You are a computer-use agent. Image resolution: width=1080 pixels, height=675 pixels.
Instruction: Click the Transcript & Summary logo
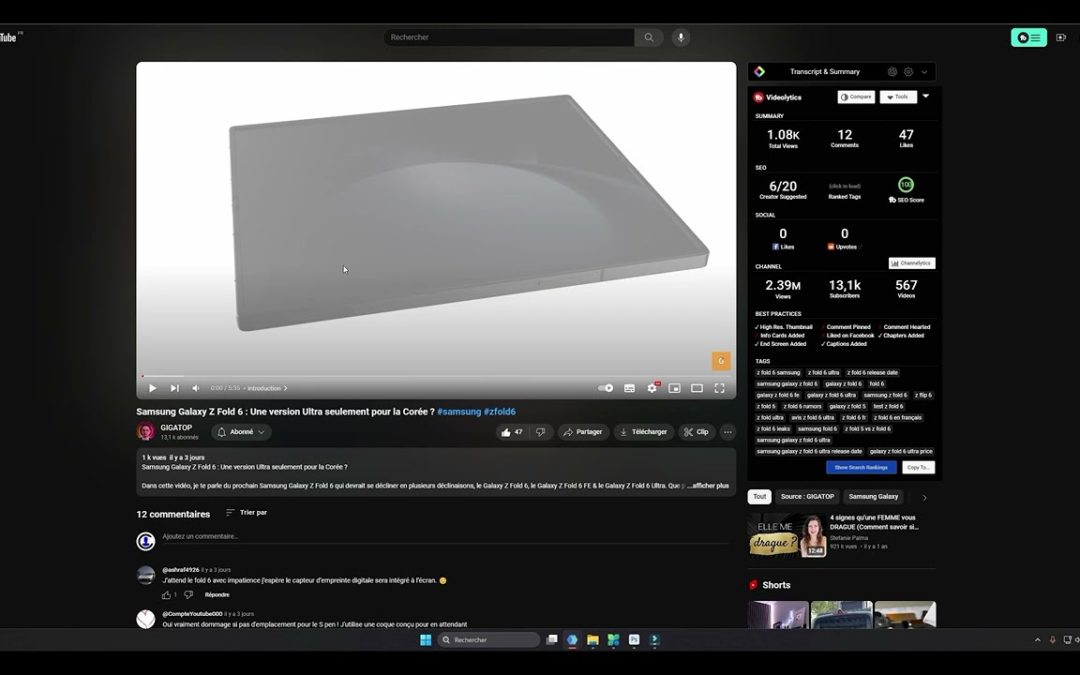[759, 72]
